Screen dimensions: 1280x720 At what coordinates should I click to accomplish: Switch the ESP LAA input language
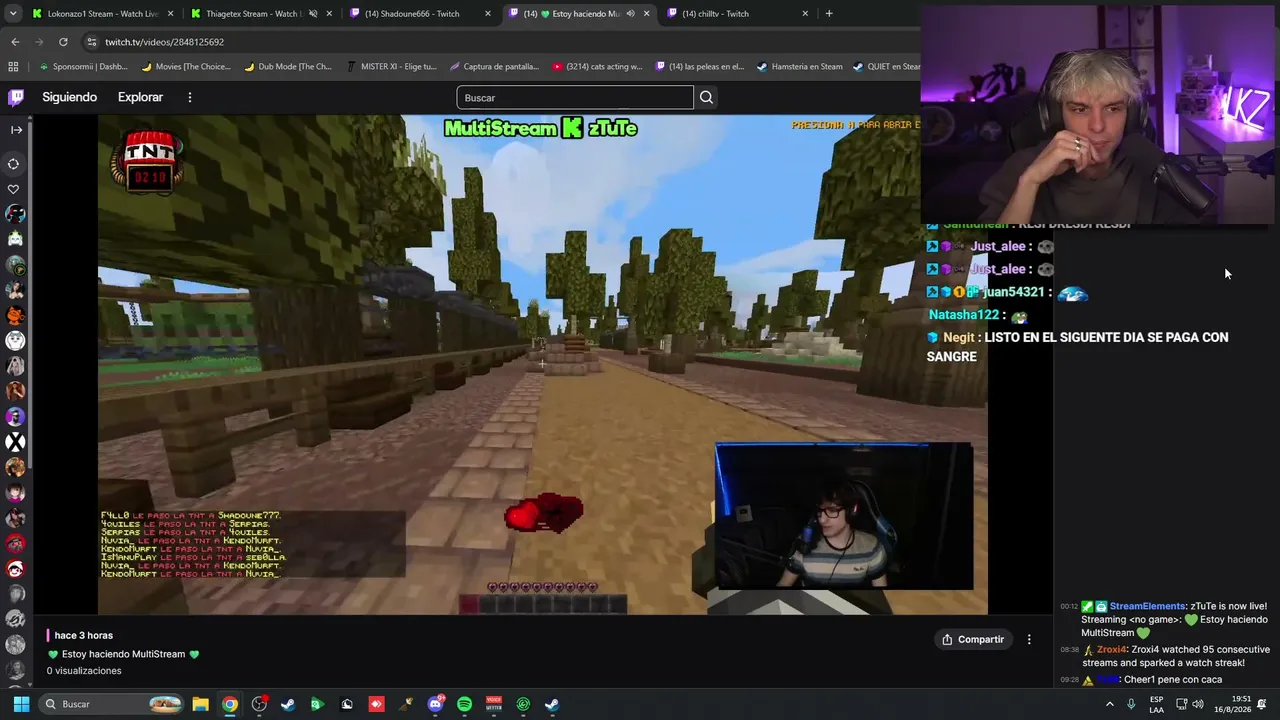click(1156, 704)
